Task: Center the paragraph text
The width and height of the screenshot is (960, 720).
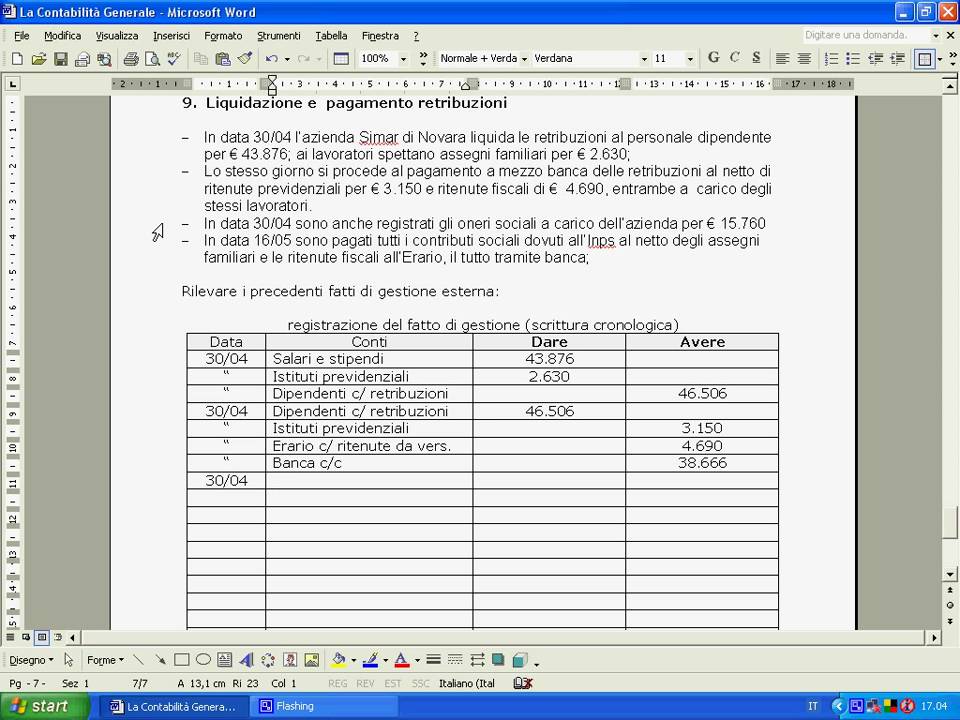Action: [804, 59]
